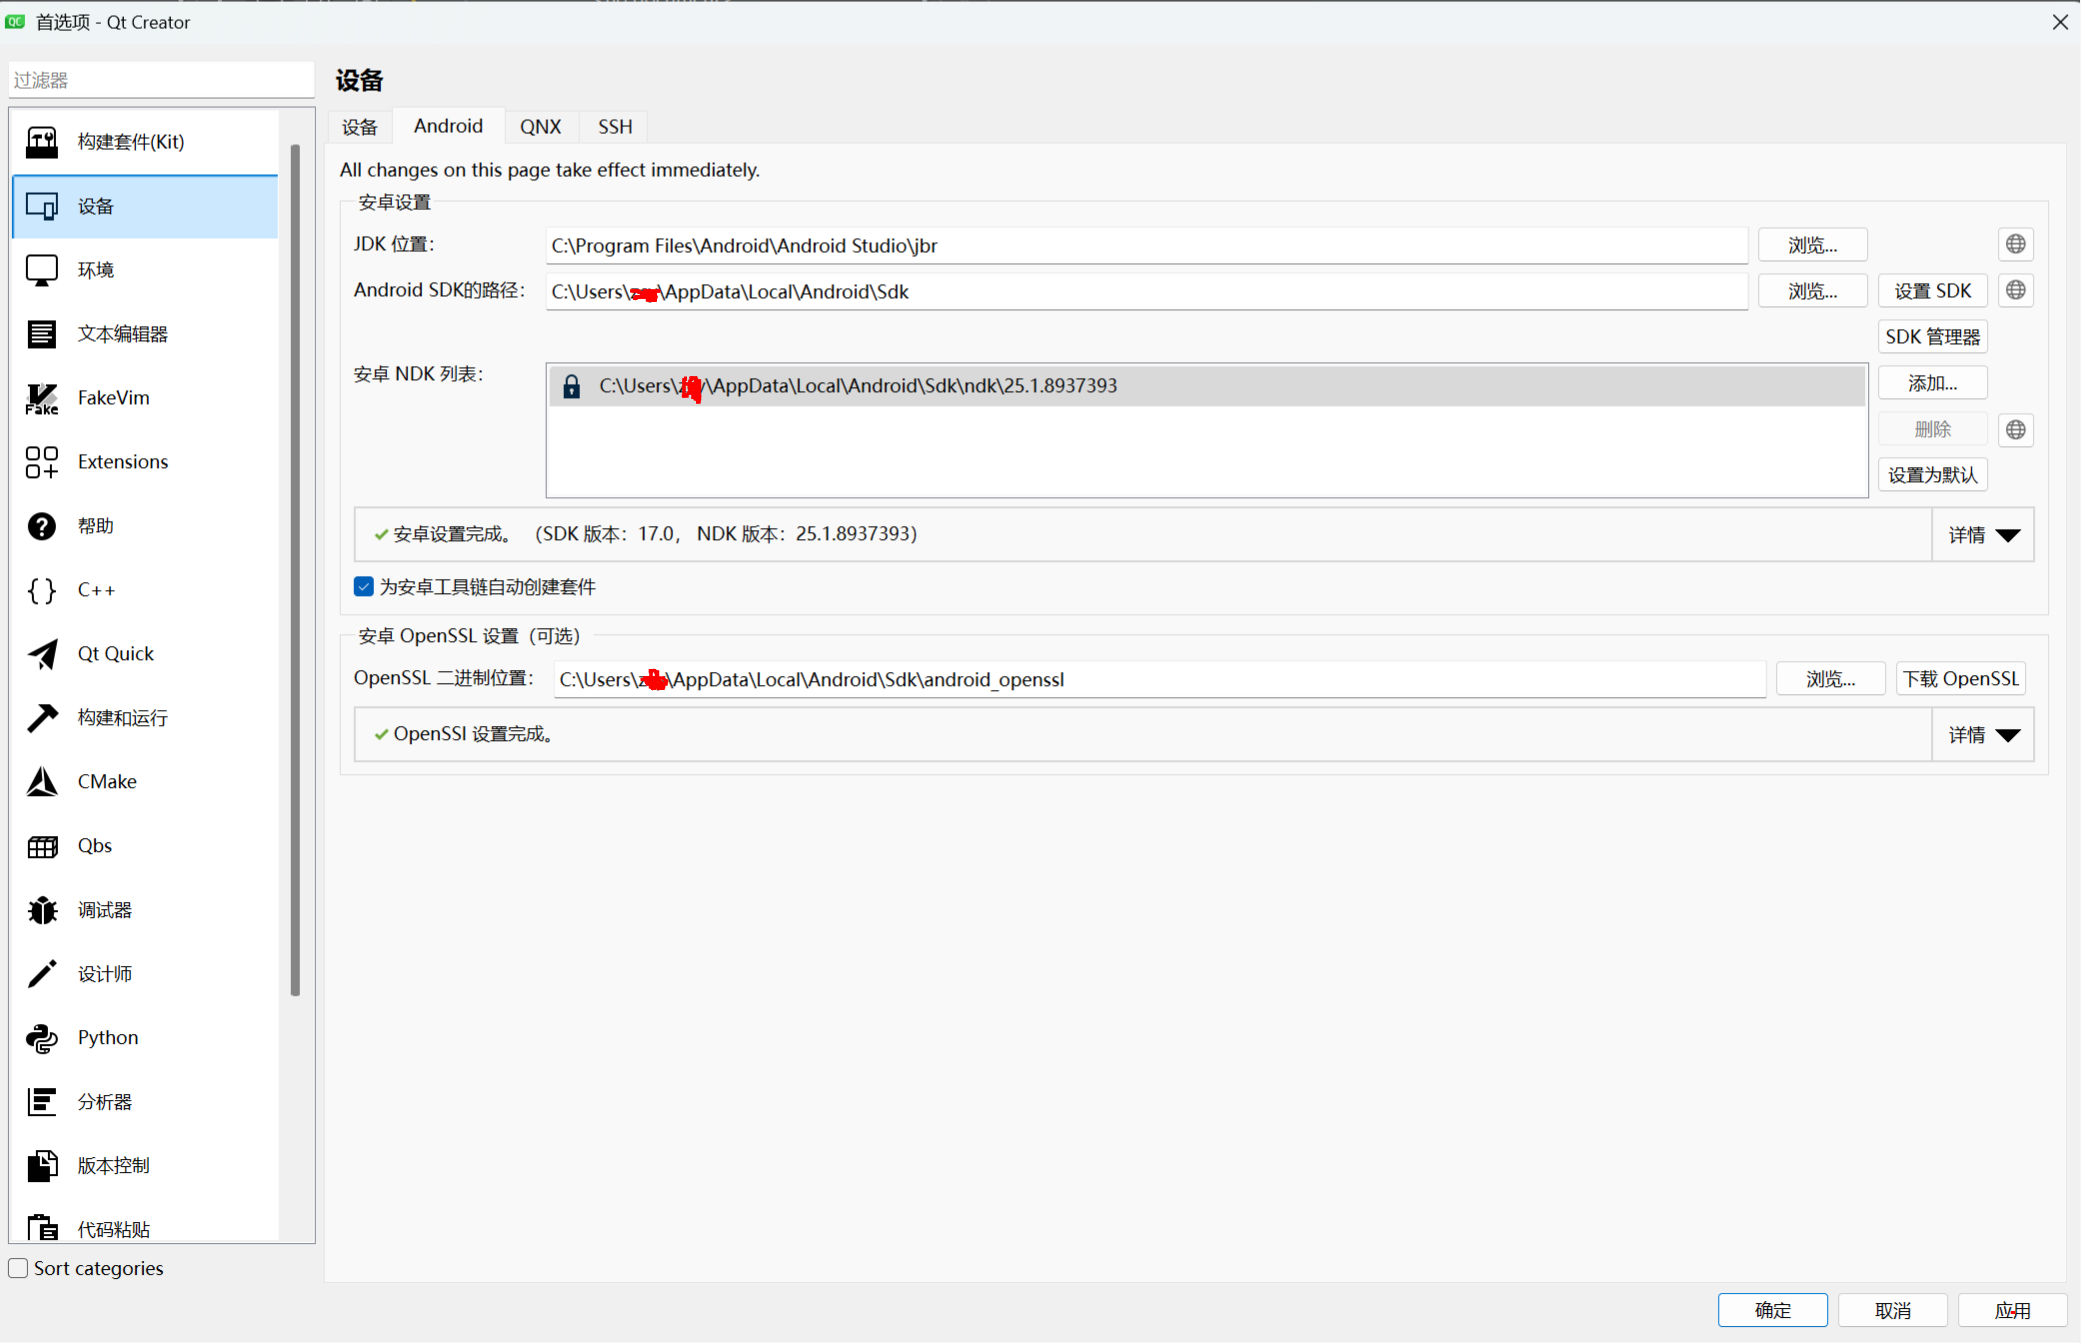Open the Kits (构建套件) icon
The height and width of the screenshot is (1343, 2081).
tap(42, 142)
